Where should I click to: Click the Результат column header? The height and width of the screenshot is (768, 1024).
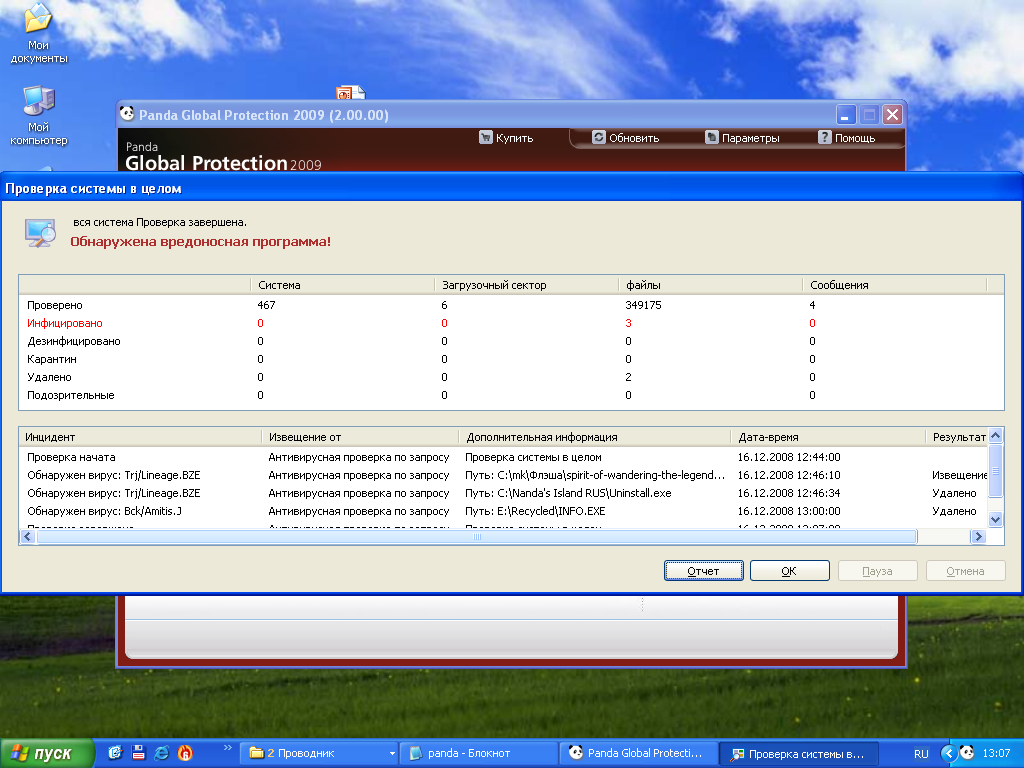957,437
